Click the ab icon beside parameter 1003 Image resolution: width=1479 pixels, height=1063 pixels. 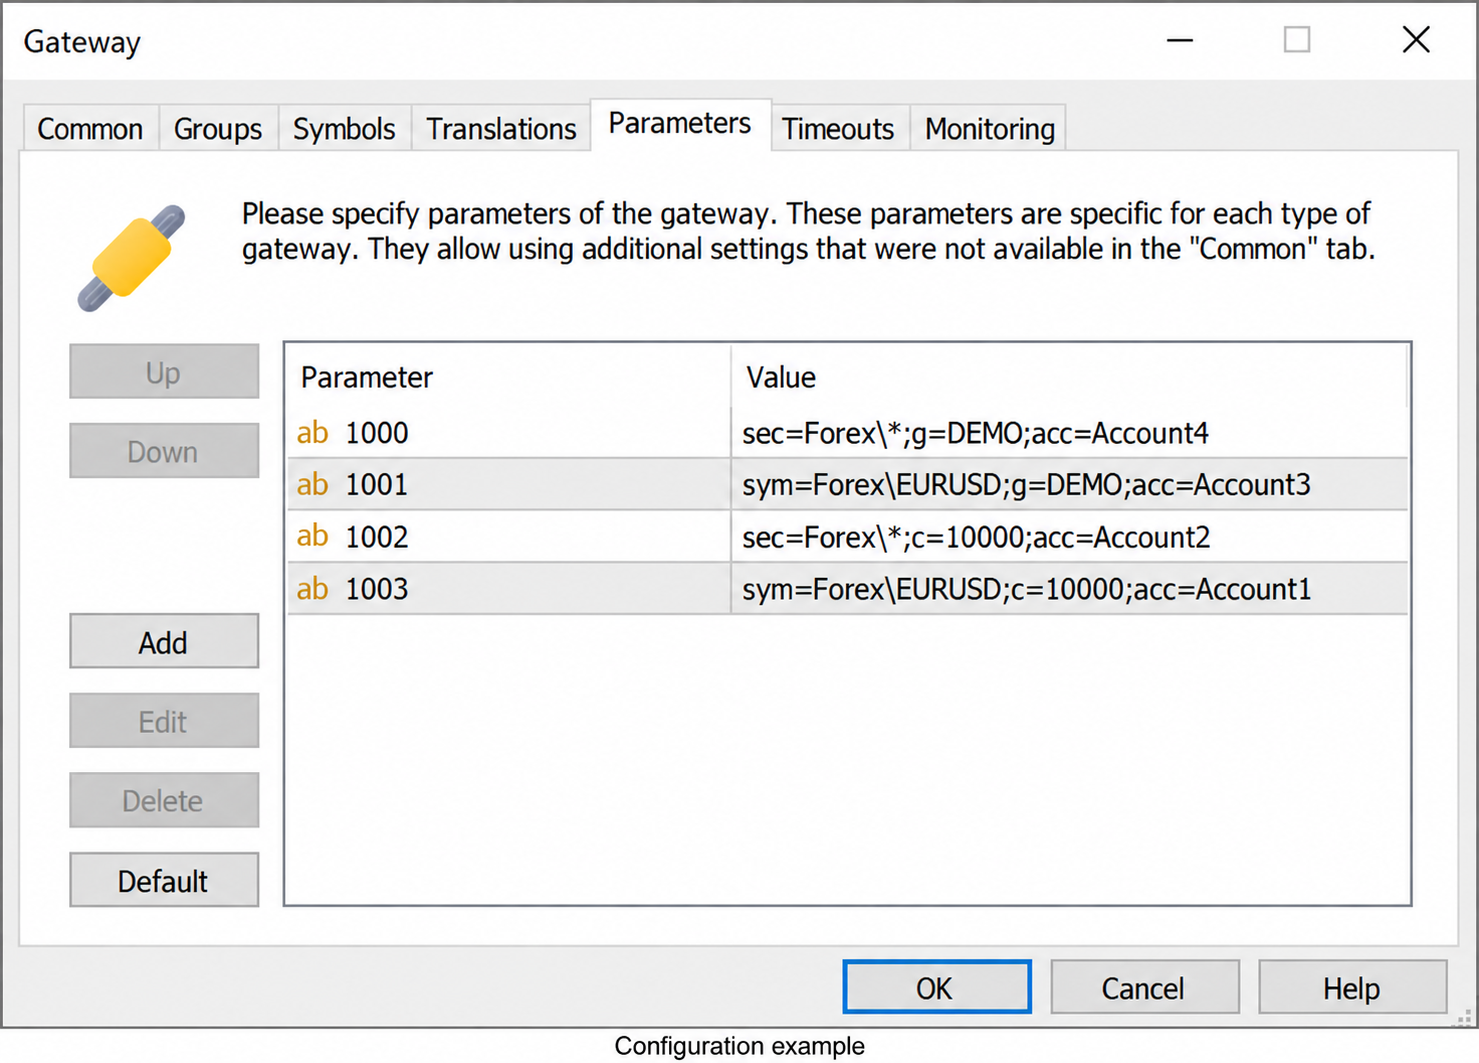pyautogui.click(x=312, y=589)
